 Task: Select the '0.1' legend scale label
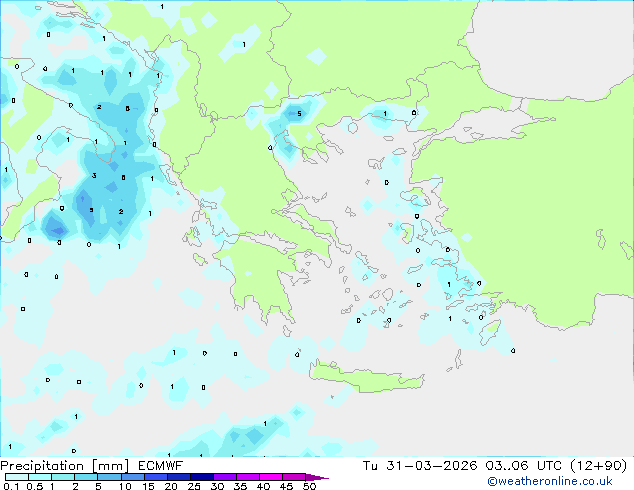[11, 486]
